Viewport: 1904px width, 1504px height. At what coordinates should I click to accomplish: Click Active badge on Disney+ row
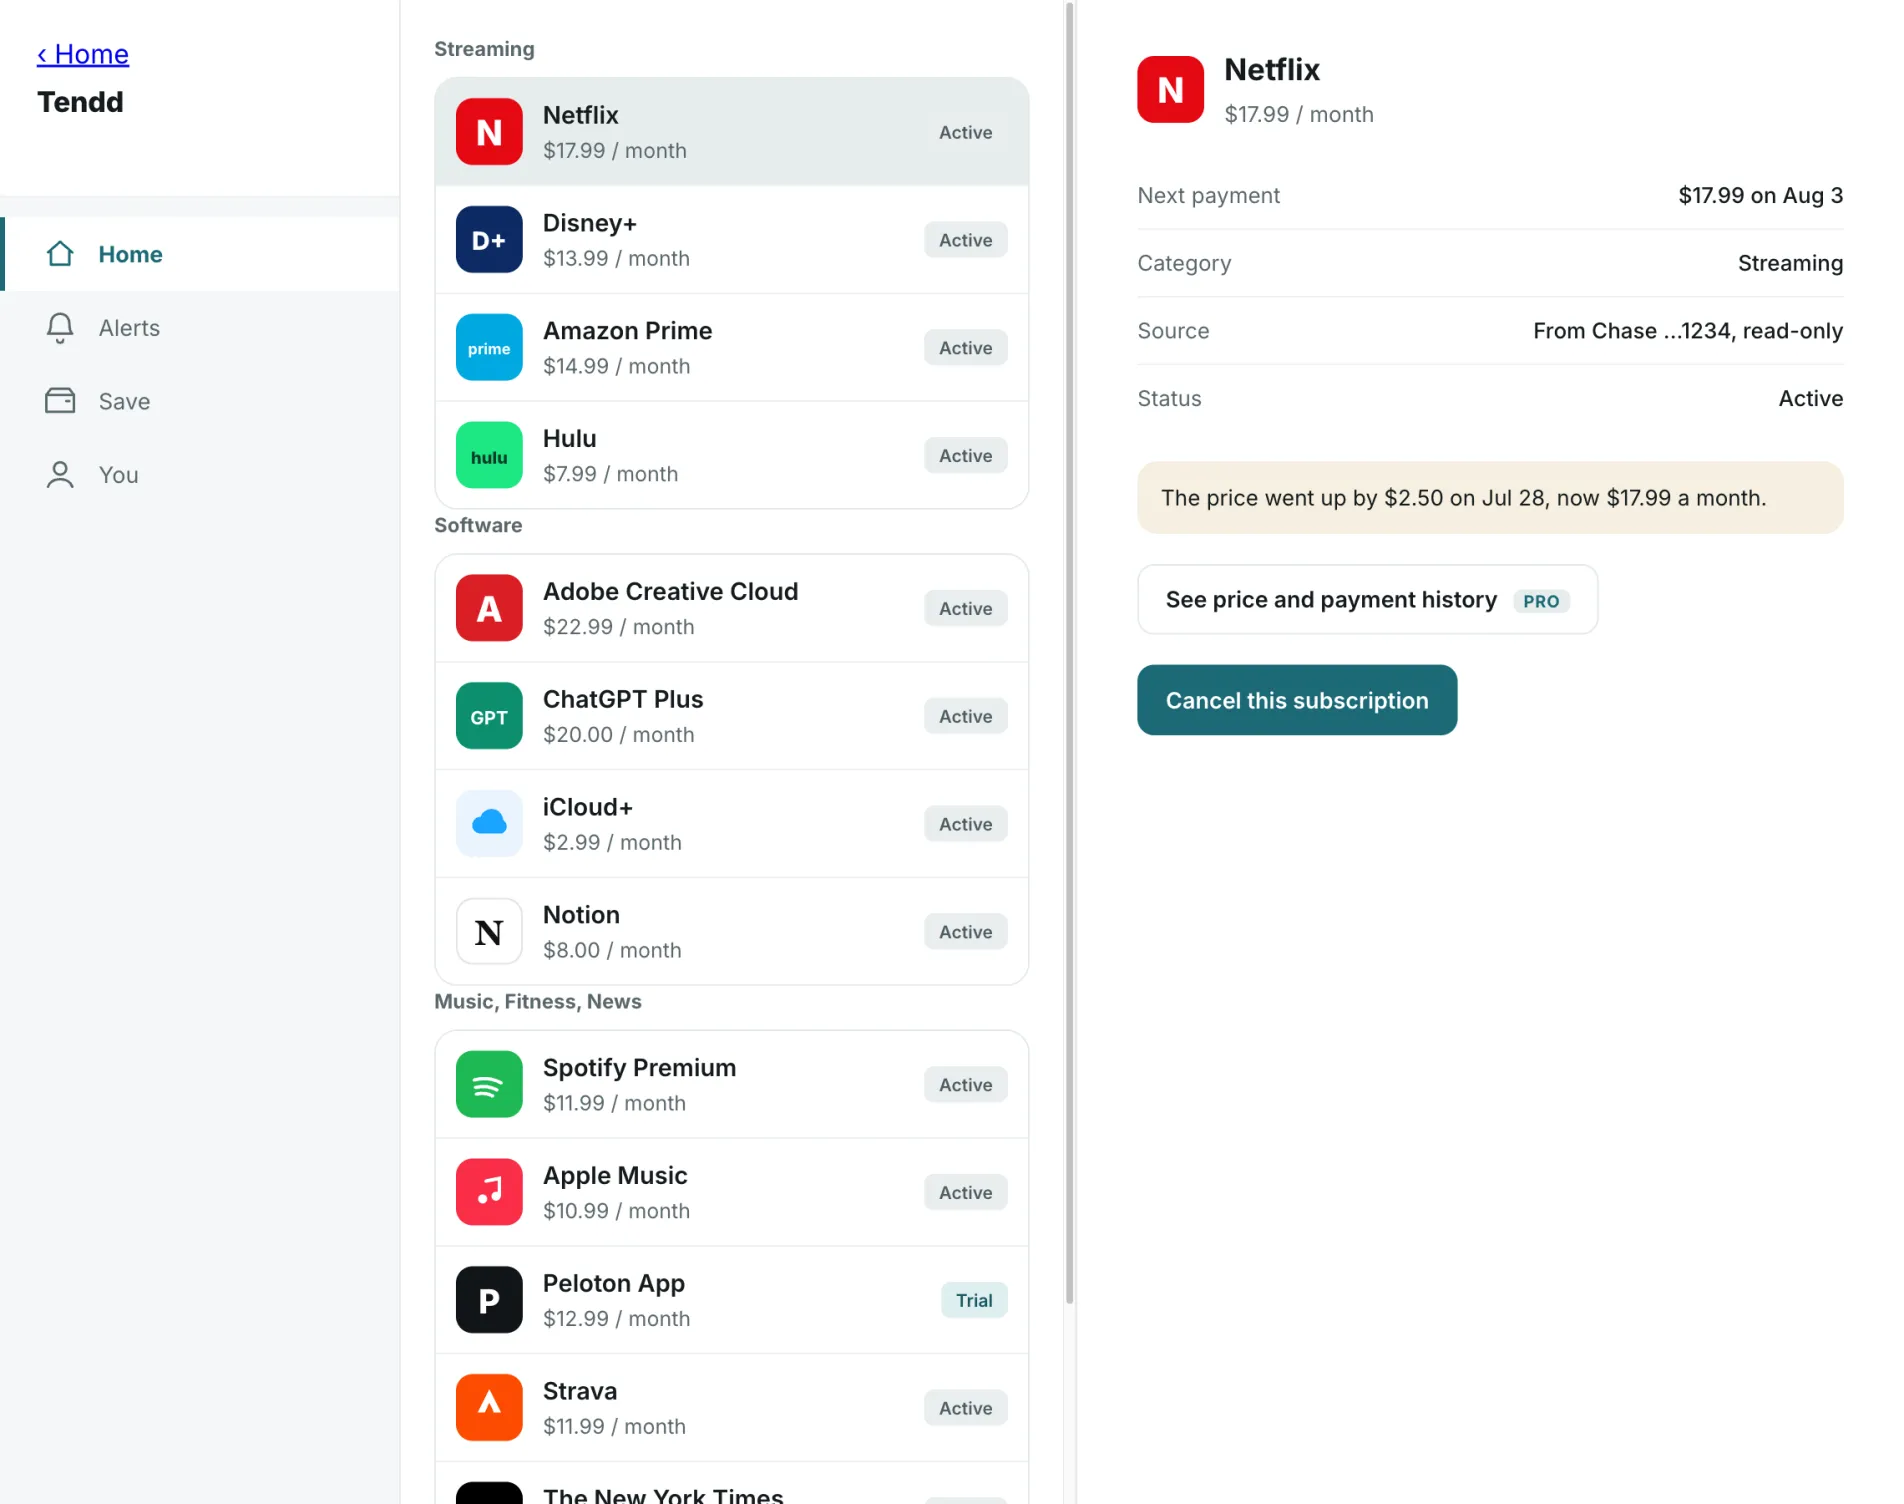coord(965,240)
